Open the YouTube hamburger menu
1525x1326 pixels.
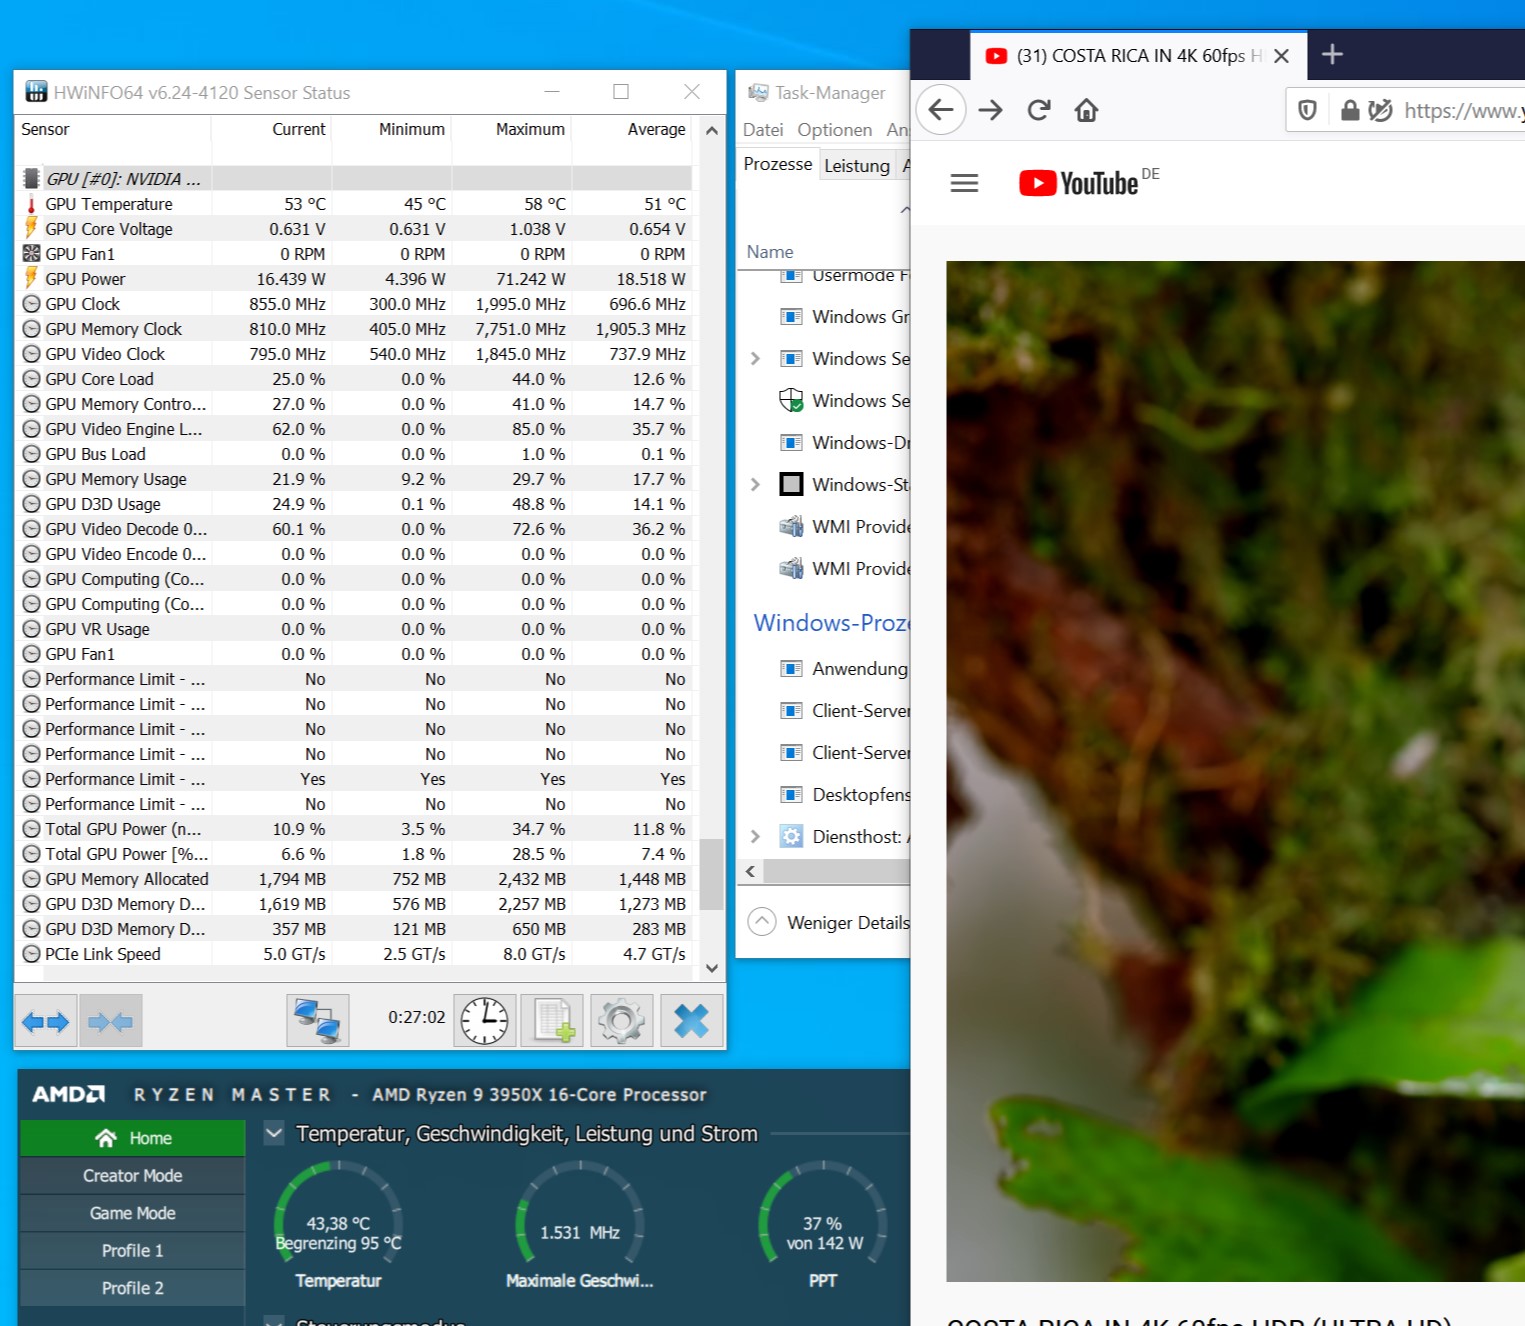tap(963, 182)
